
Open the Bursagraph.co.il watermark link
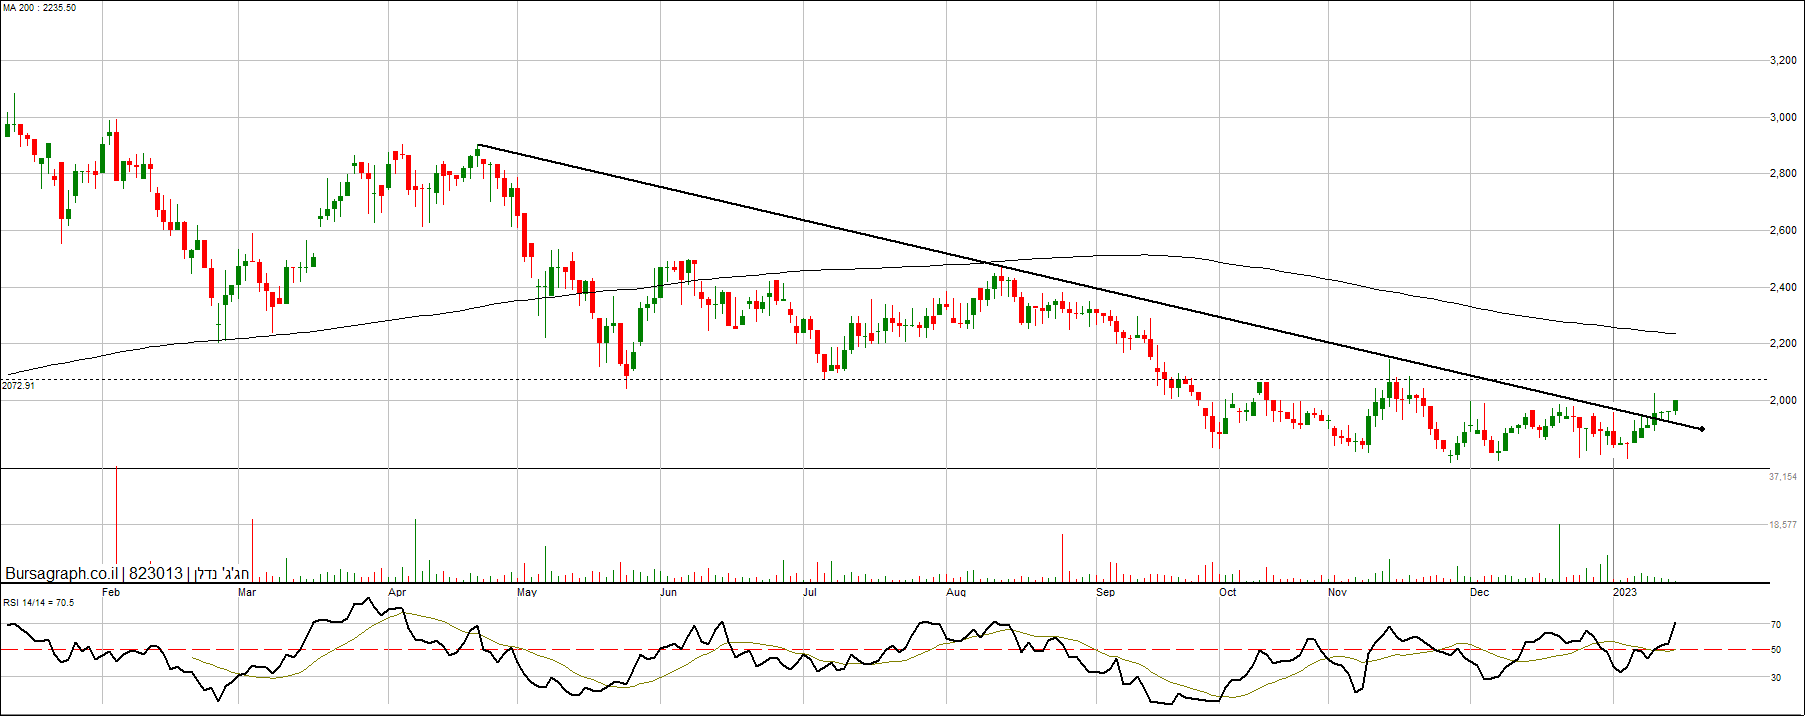coord(62,574)
